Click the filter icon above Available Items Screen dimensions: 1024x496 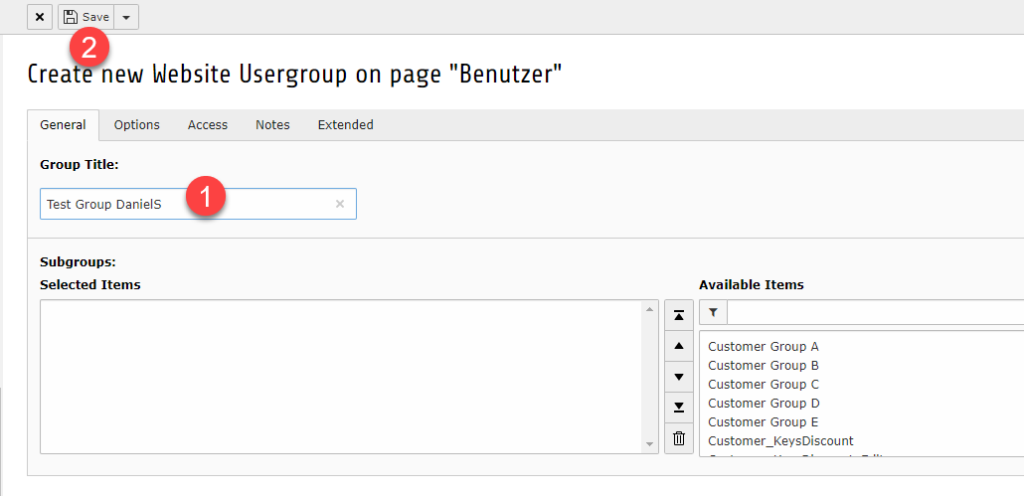(x=713, y=313)
